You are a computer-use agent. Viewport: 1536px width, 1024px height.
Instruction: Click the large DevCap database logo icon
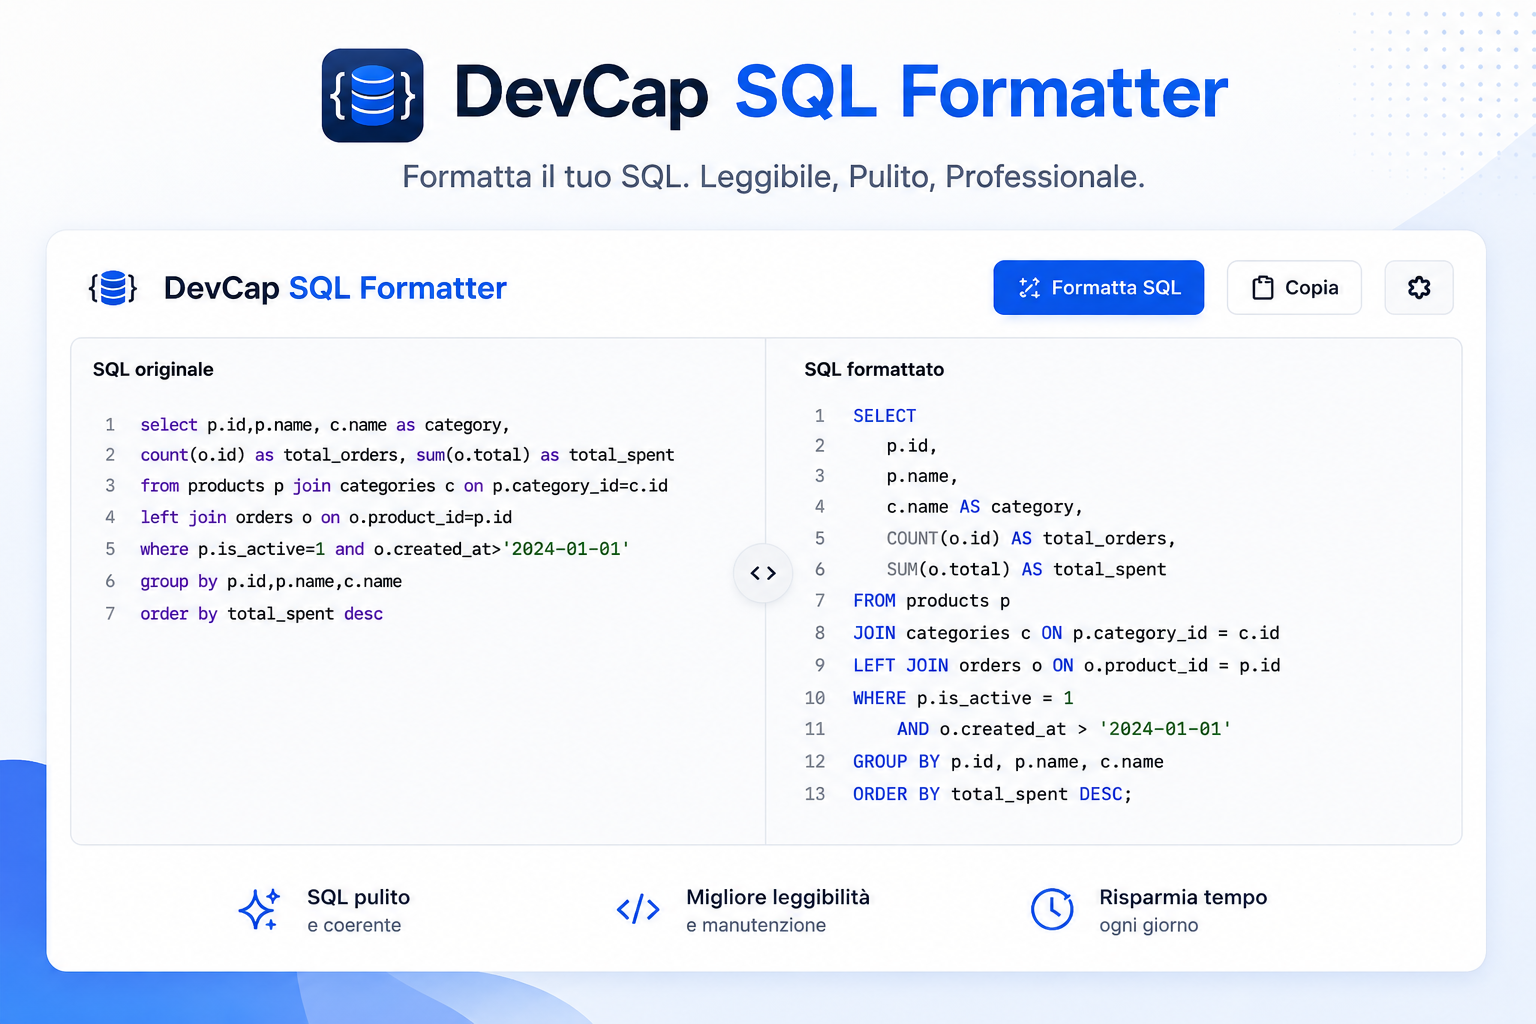click(372, 95)
